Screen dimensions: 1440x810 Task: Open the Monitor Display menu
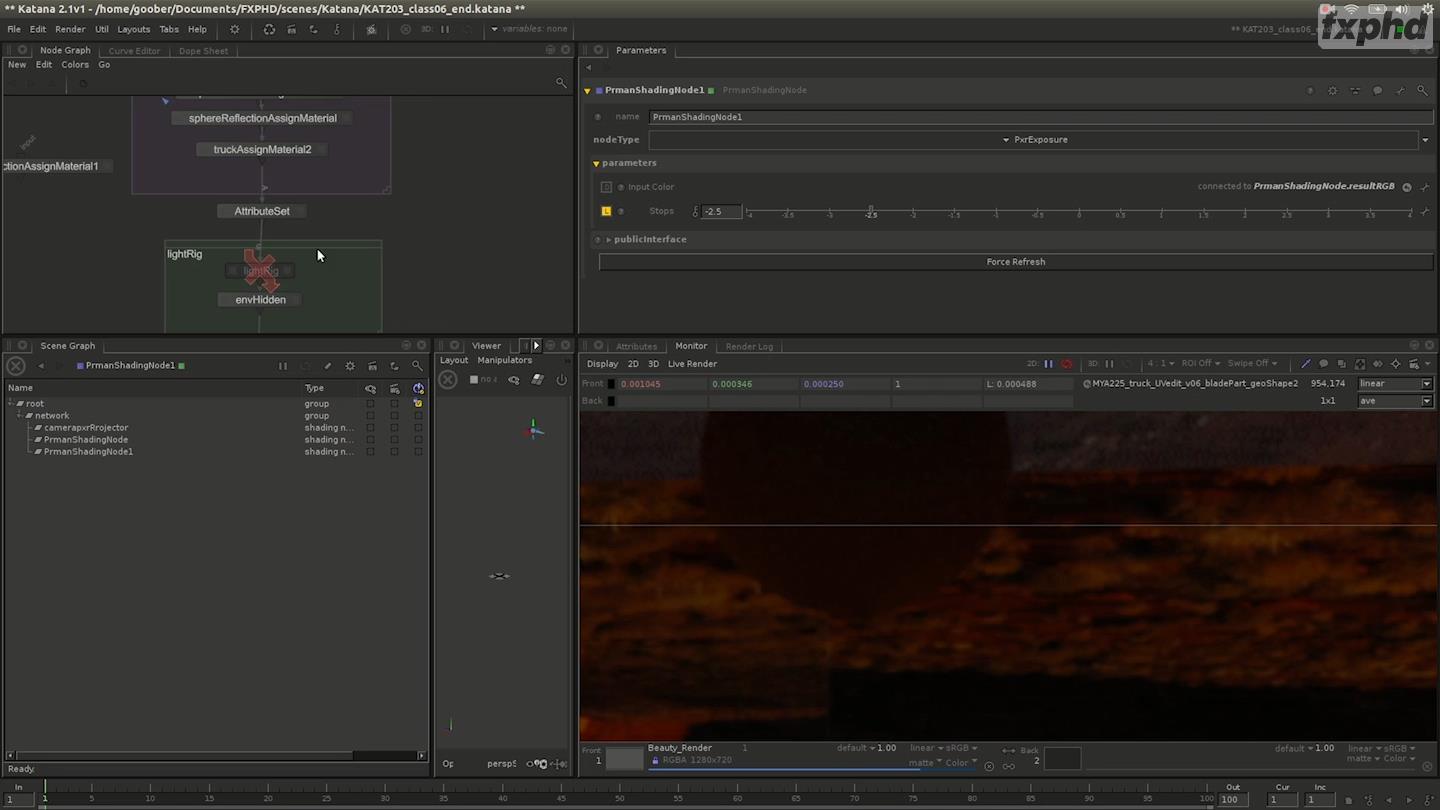602,364
